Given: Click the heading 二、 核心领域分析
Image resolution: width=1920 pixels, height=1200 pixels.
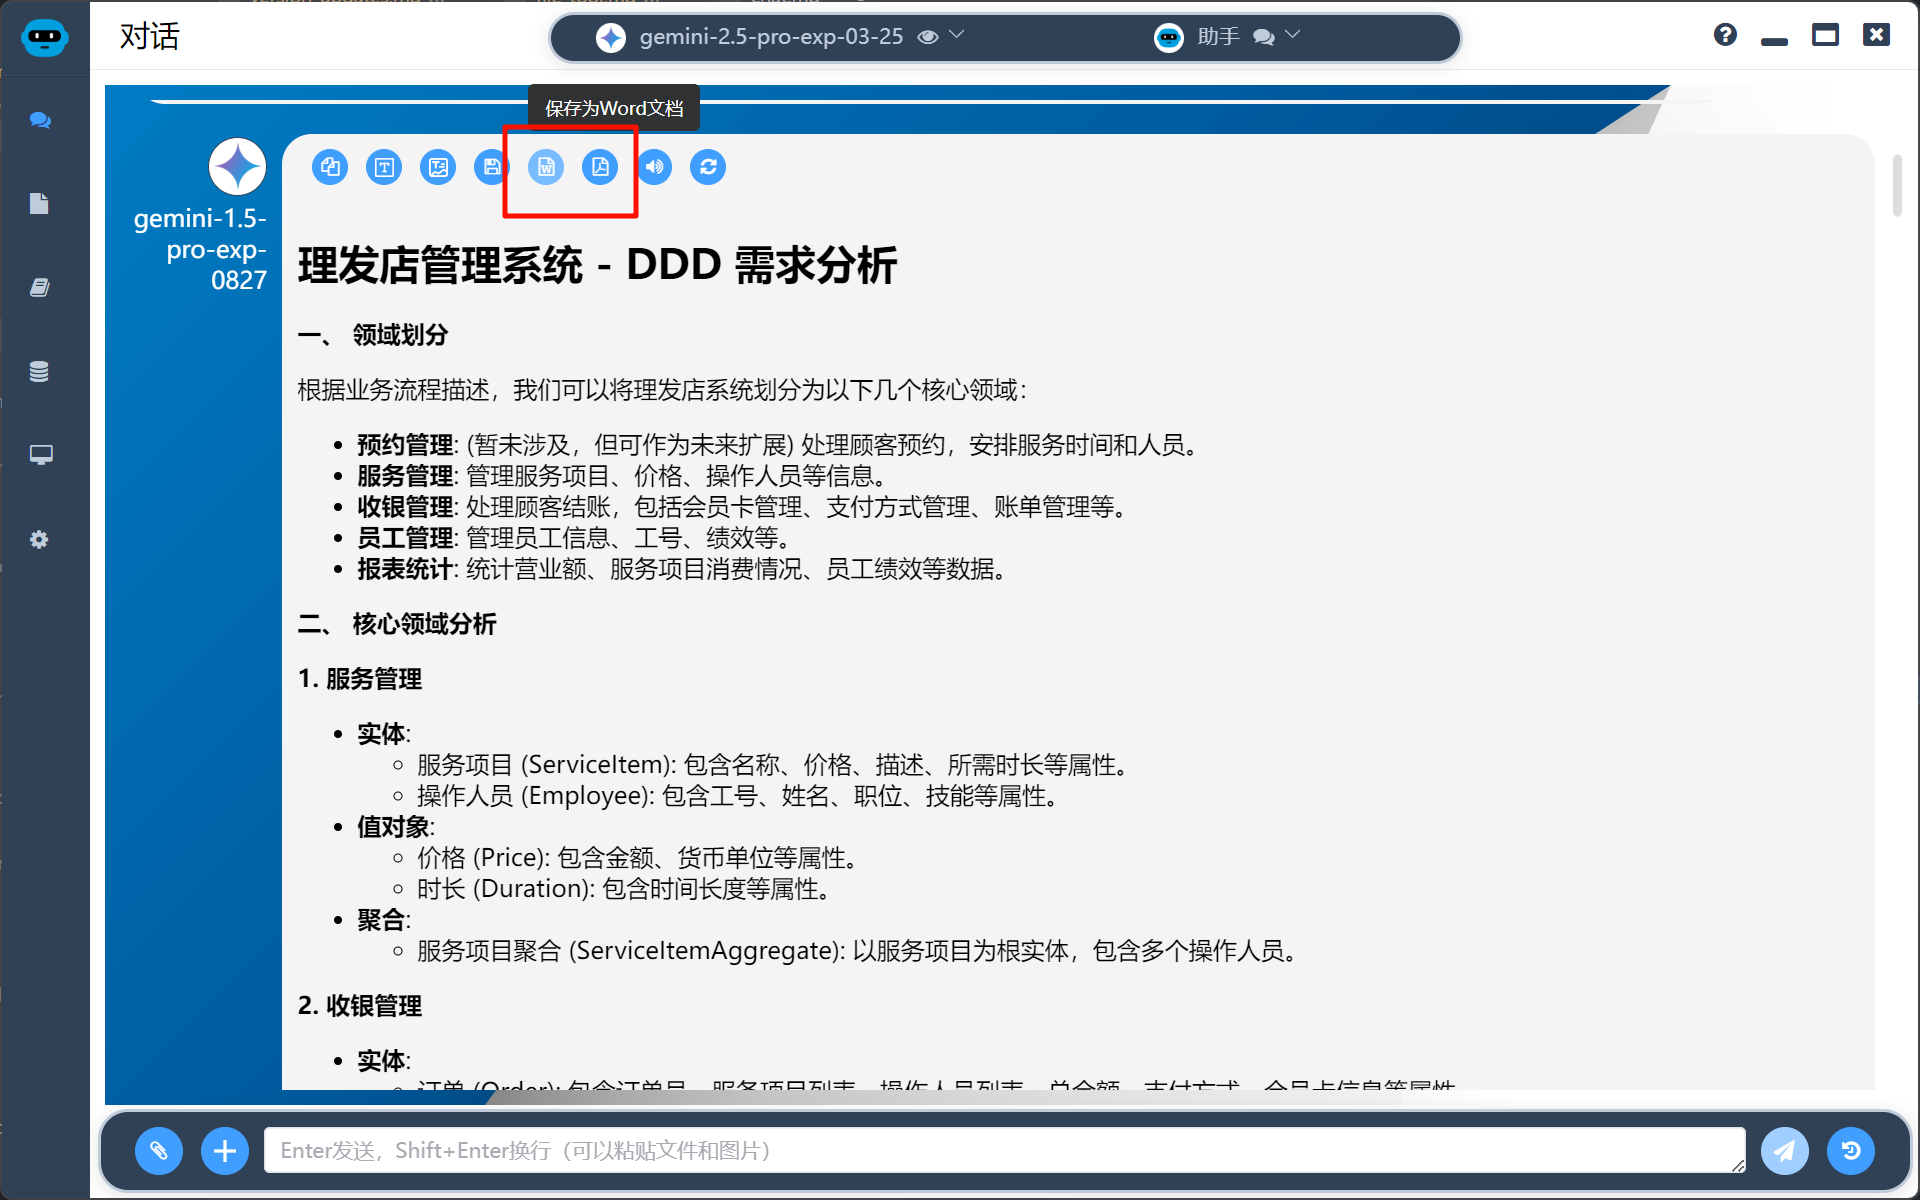Looking at the screenshot, I should point(397,624).
